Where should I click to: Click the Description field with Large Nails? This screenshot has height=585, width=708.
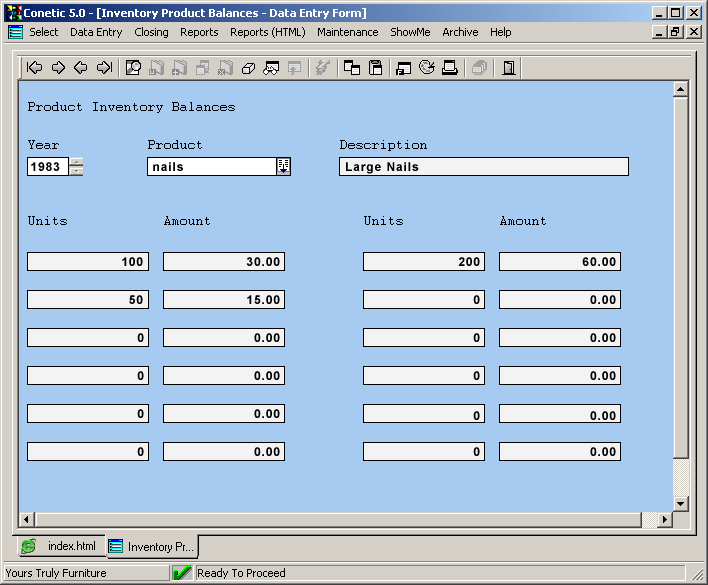tap(484, 167)
